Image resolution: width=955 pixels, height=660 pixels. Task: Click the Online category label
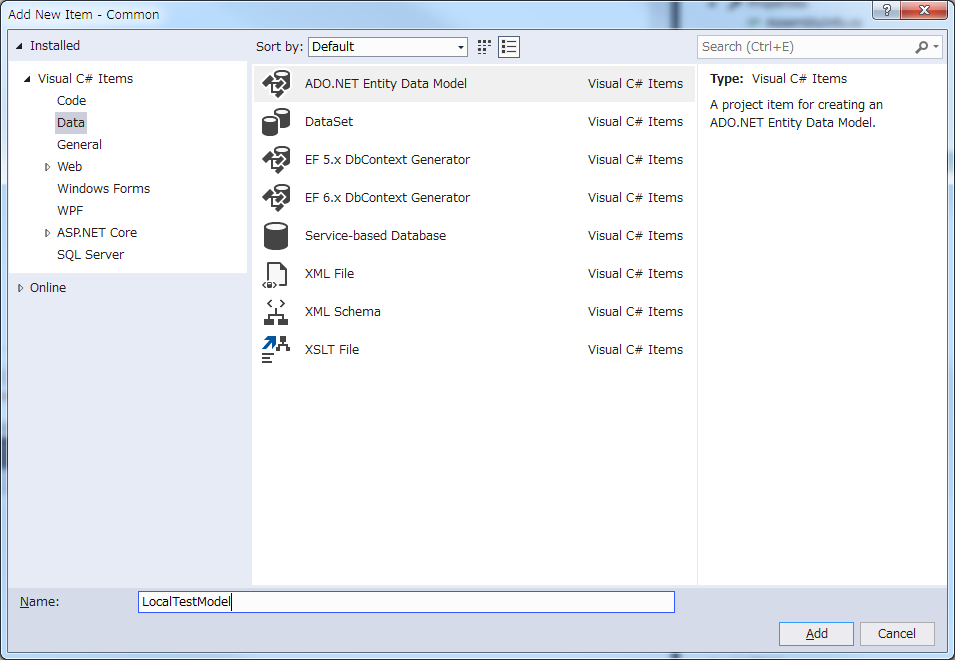(x=48, y=287)
